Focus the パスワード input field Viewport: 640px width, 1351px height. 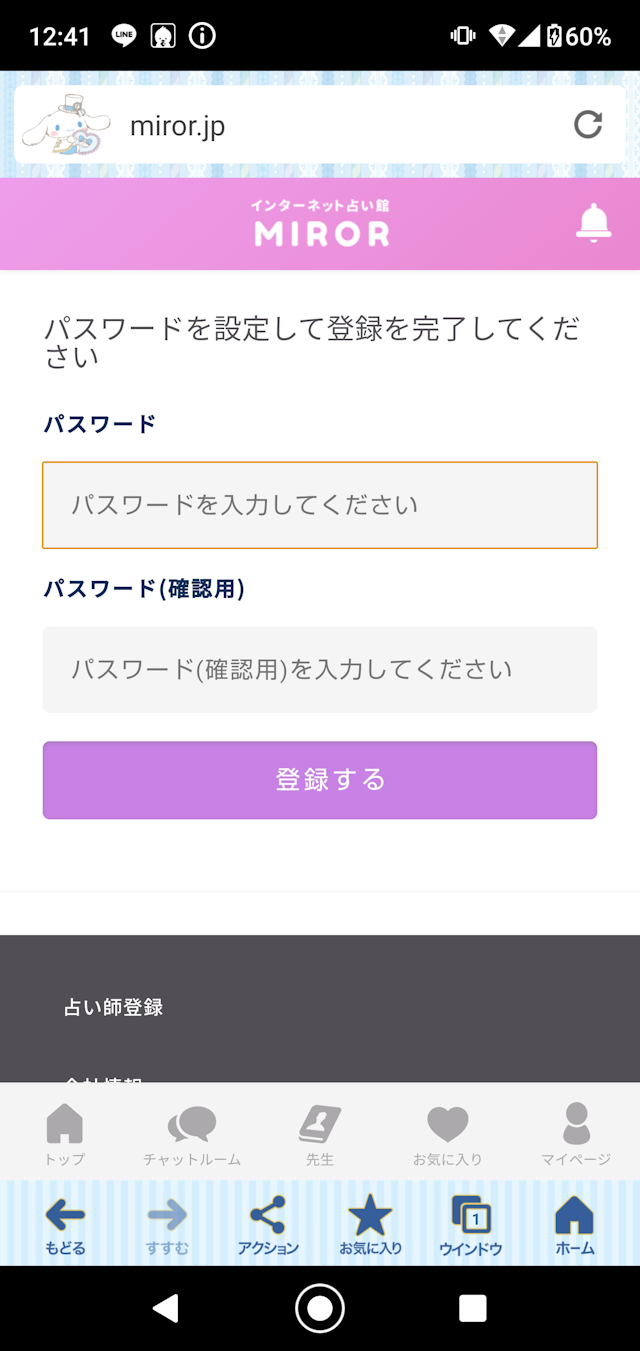(x=320, y=505)
